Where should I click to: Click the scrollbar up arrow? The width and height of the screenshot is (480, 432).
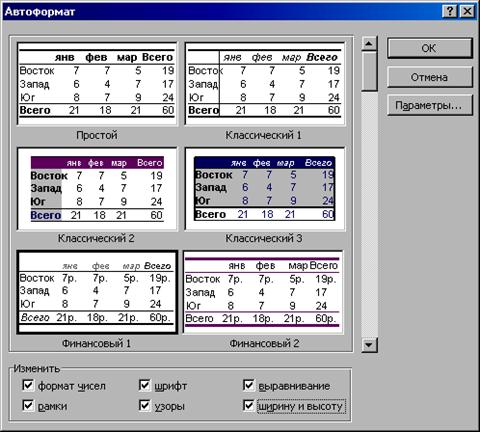coord(369,44)
